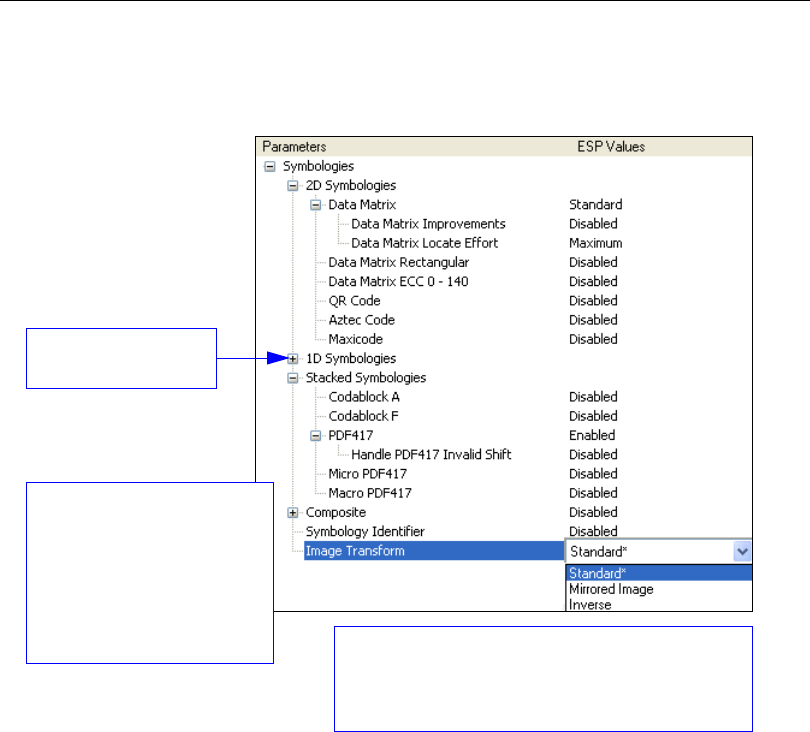
Task: Select 1D Symbologies tree item
Action: point(351,359)
